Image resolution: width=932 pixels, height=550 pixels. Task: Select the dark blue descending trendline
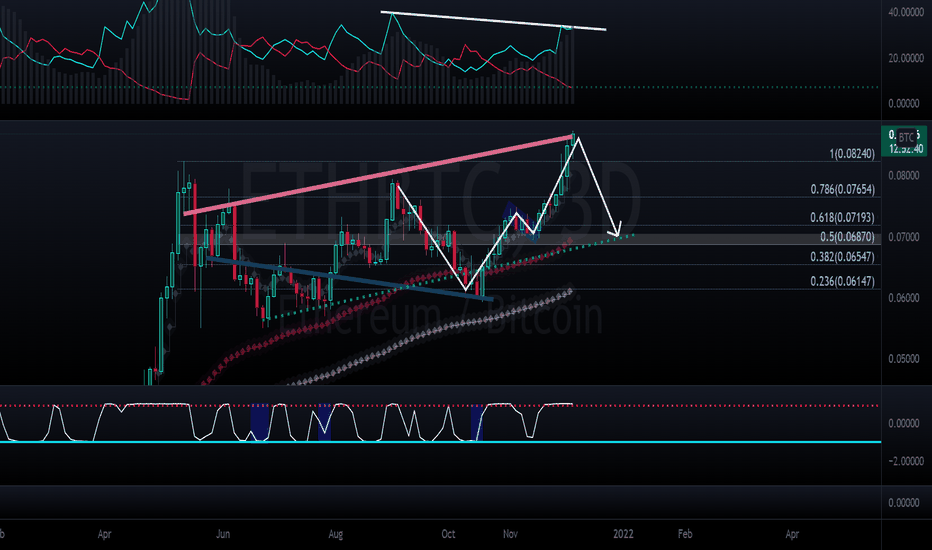tap(350, 278)
